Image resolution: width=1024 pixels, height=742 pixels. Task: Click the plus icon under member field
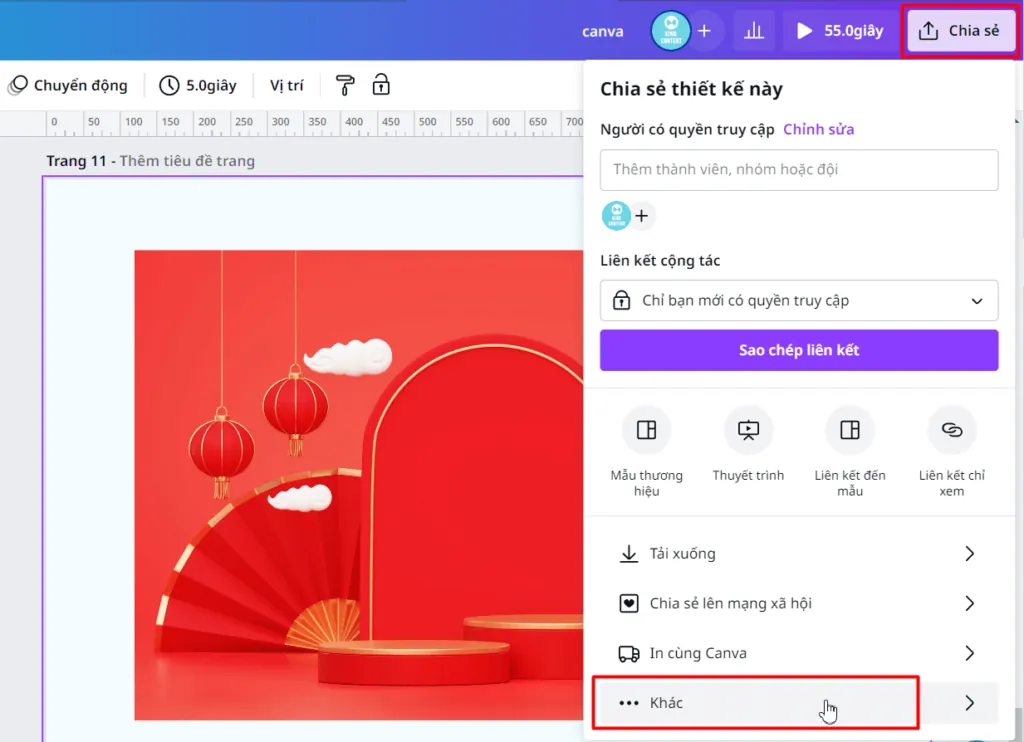(642, 216)
